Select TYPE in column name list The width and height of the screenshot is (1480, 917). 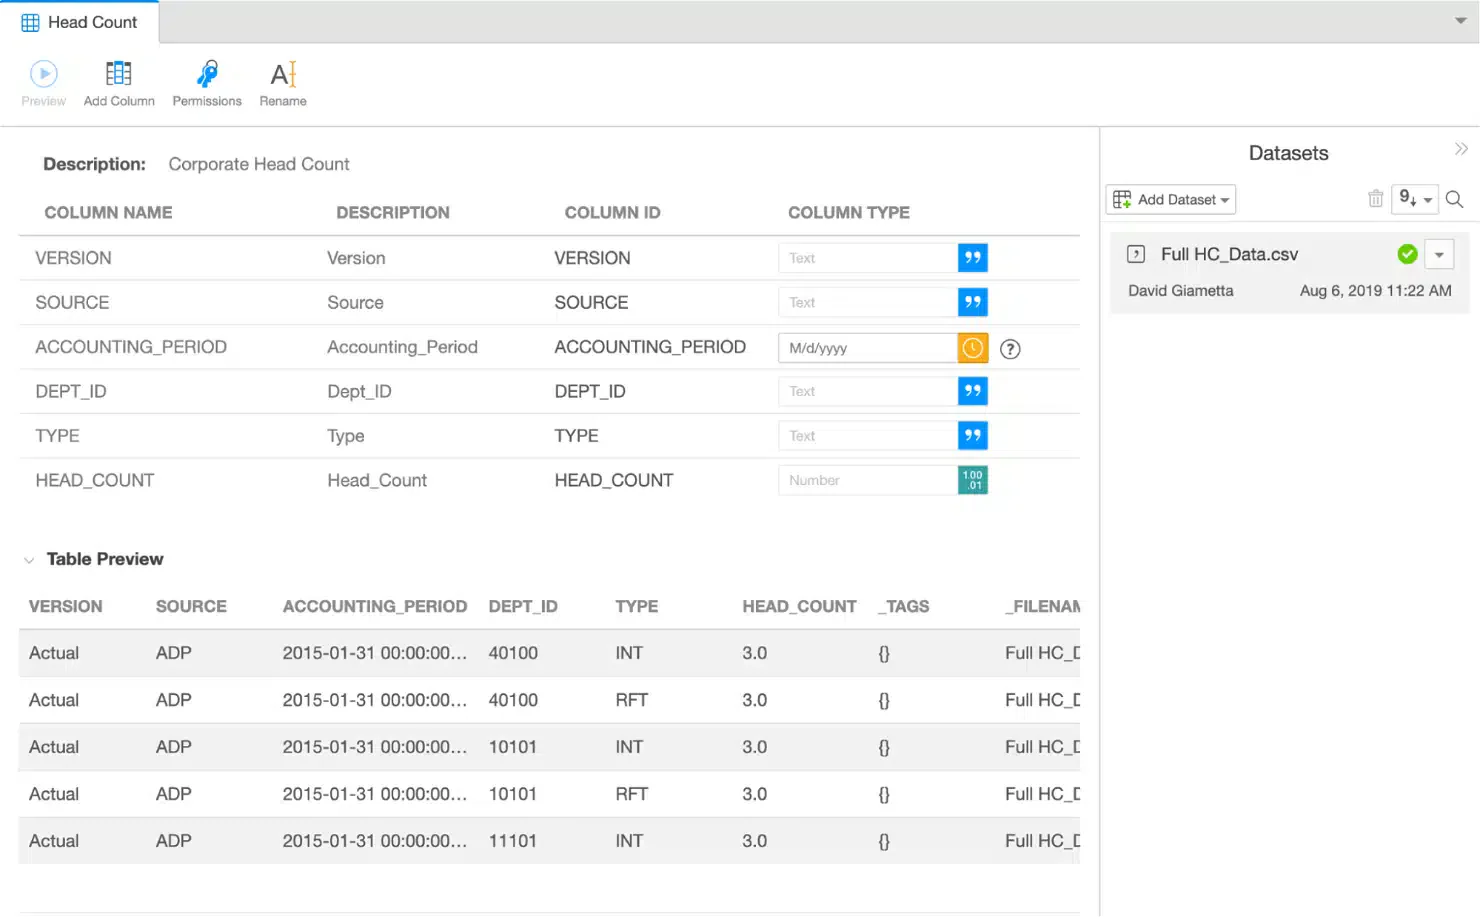pos(57,436)
